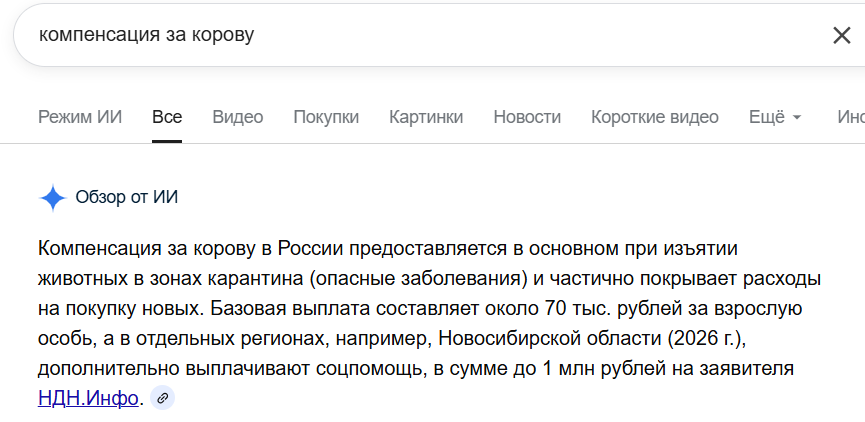The height and width of the screenshot is (422, 865).
Task: Expand the Ещё dropdown arrow
Action: 797,118
